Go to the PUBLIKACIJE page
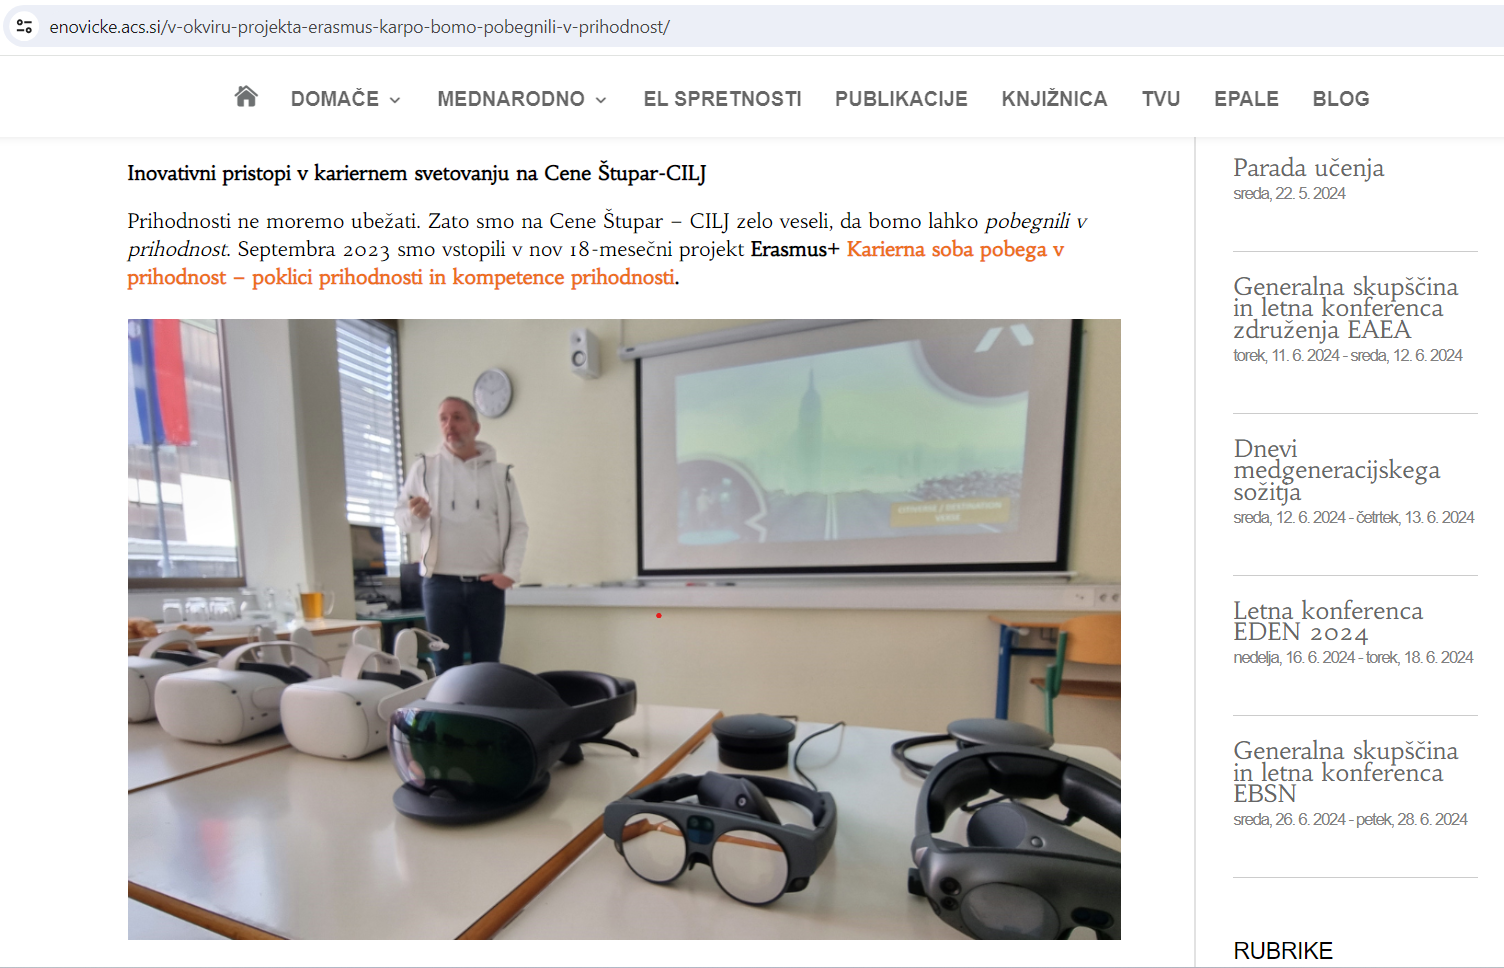 coord(901,99)
